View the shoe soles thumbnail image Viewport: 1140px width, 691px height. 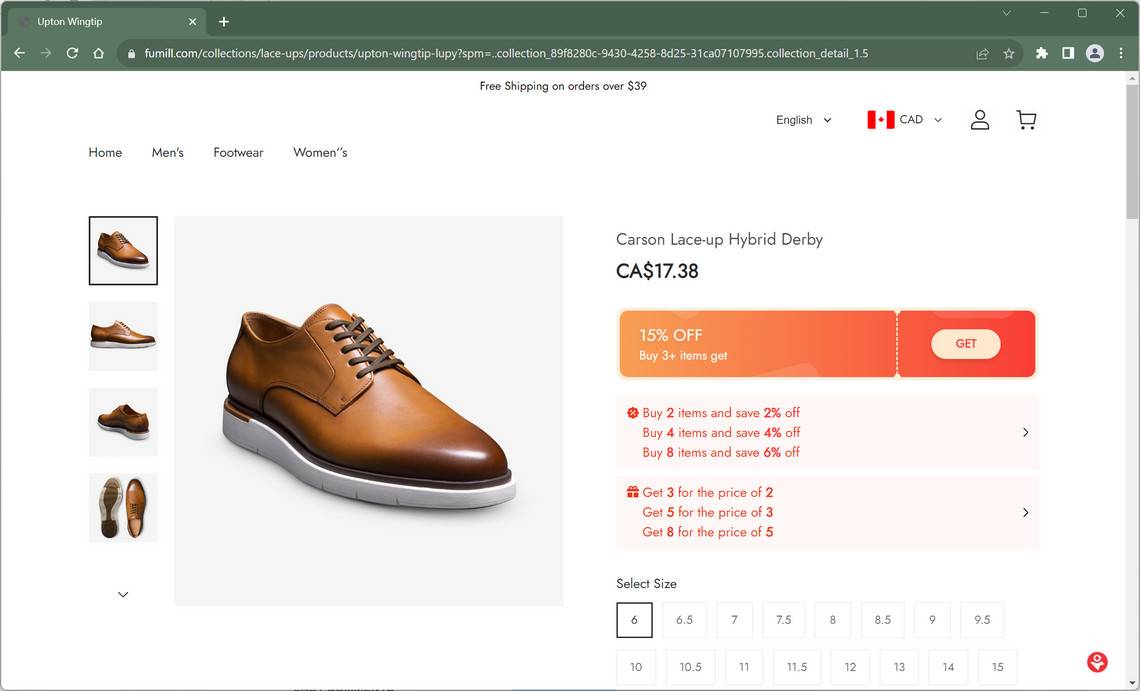click(123, 508)
